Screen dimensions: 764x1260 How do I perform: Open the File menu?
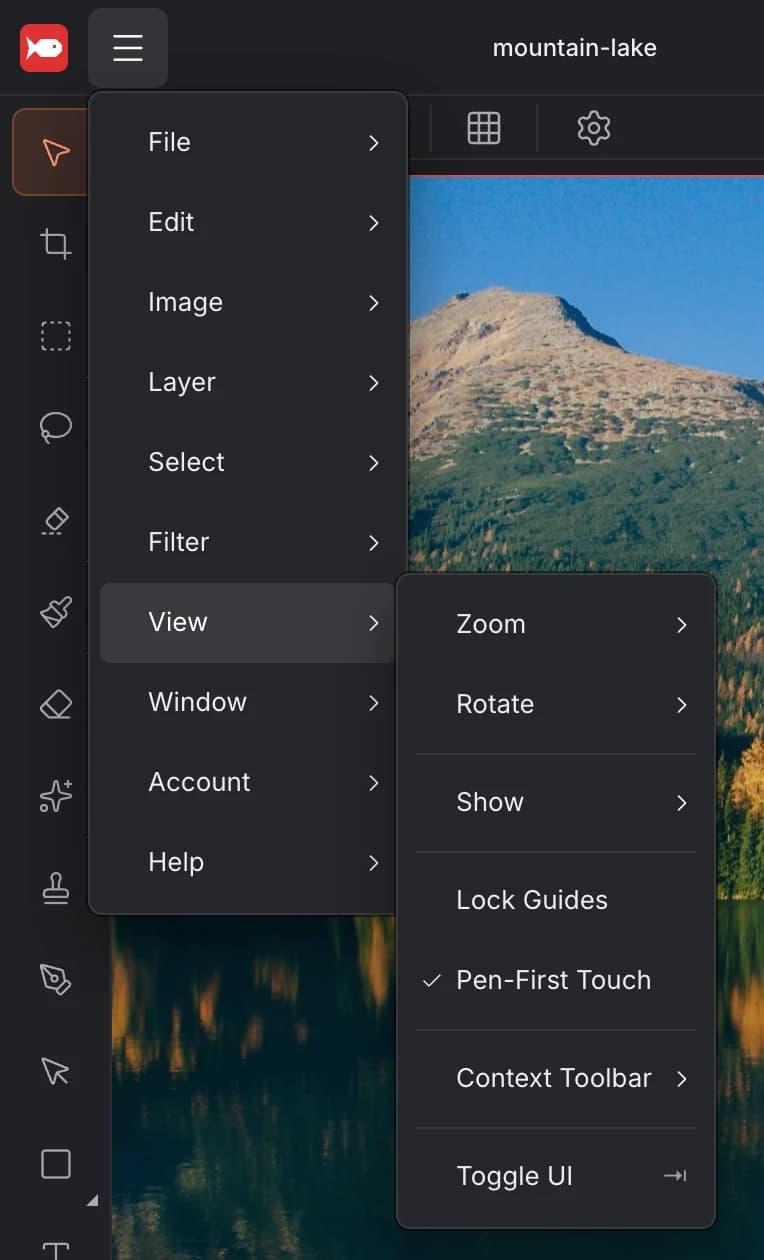tap(248, 142)
